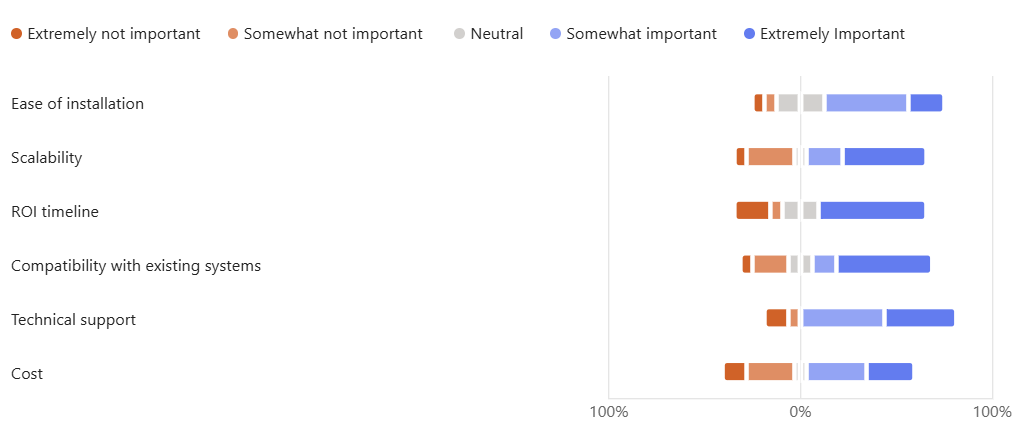Click Compatibility with existing systems label

click(136, 265)
